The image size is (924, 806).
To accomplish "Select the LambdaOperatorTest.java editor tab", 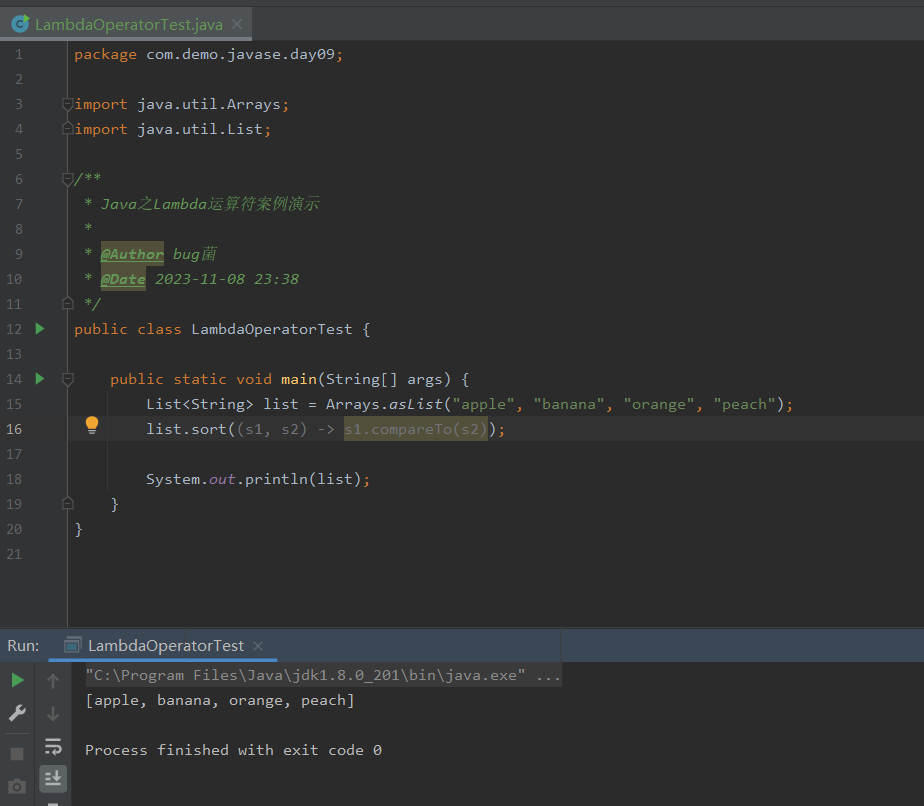I will pyautogui.click(x=126, y=24).
